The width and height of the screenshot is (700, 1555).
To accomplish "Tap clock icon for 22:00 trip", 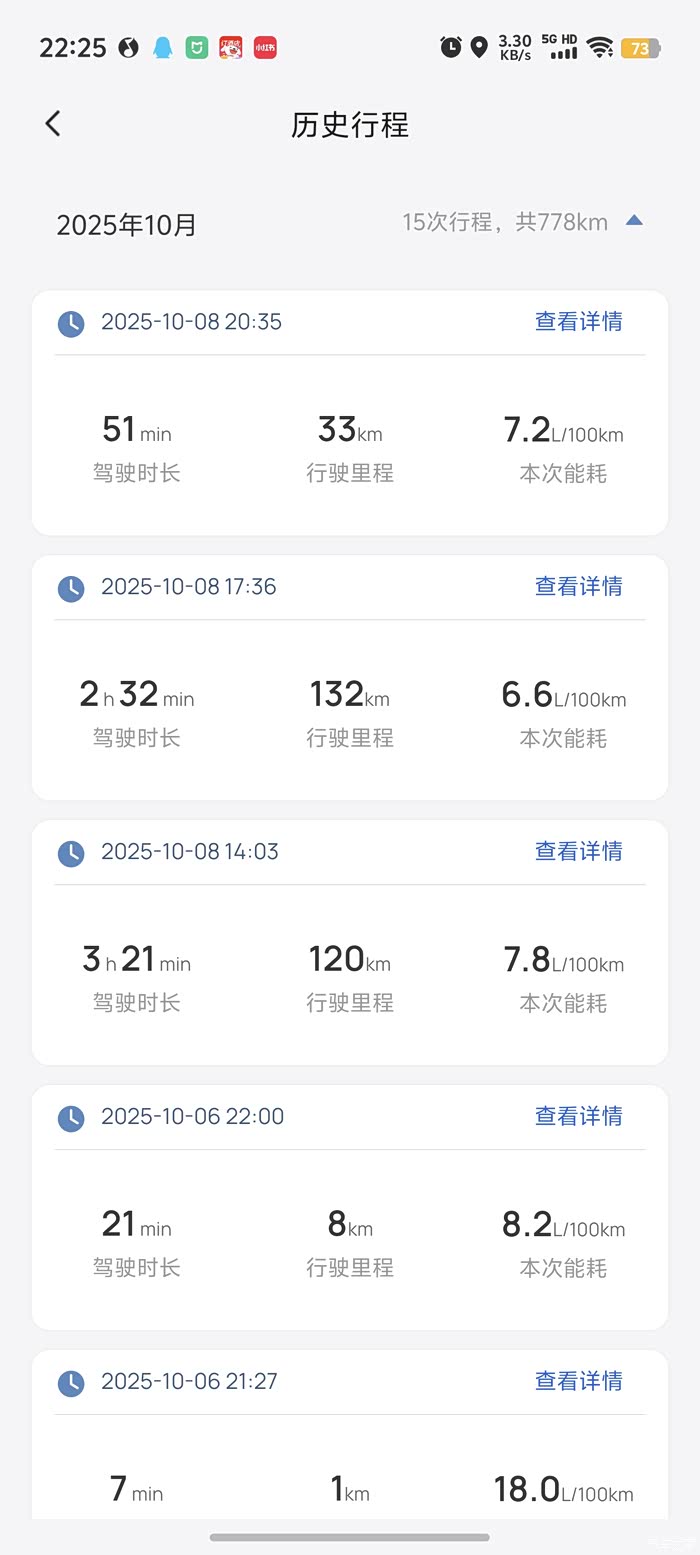I will coord(71,1118).
